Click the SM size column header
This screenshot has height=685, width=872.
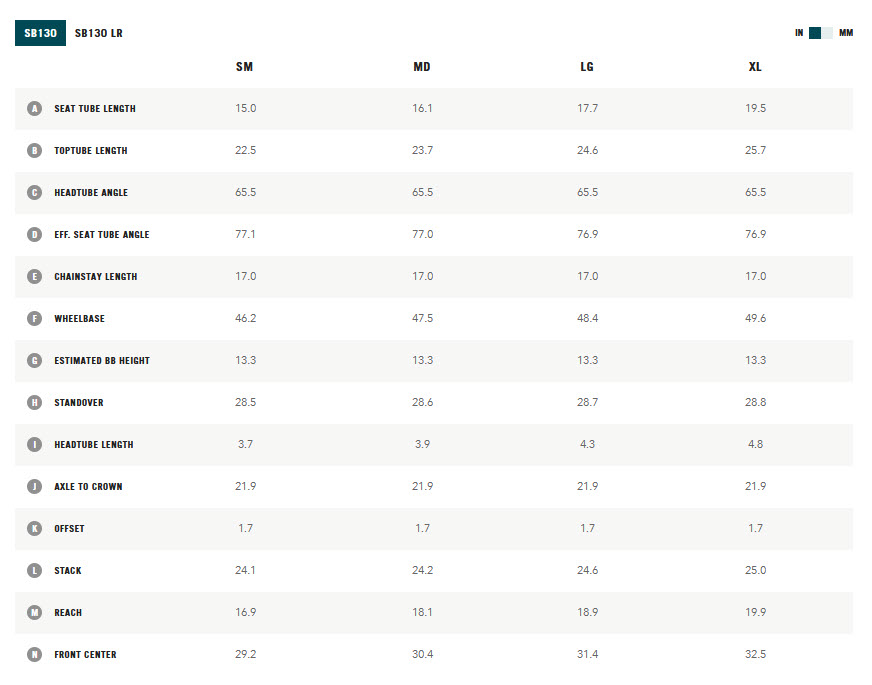point(244,67)
